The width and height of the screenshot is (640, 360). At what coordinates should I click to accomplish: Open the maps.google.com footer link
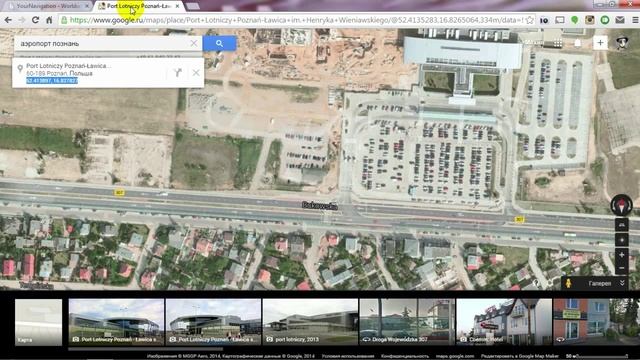click(x=455, y=356)
